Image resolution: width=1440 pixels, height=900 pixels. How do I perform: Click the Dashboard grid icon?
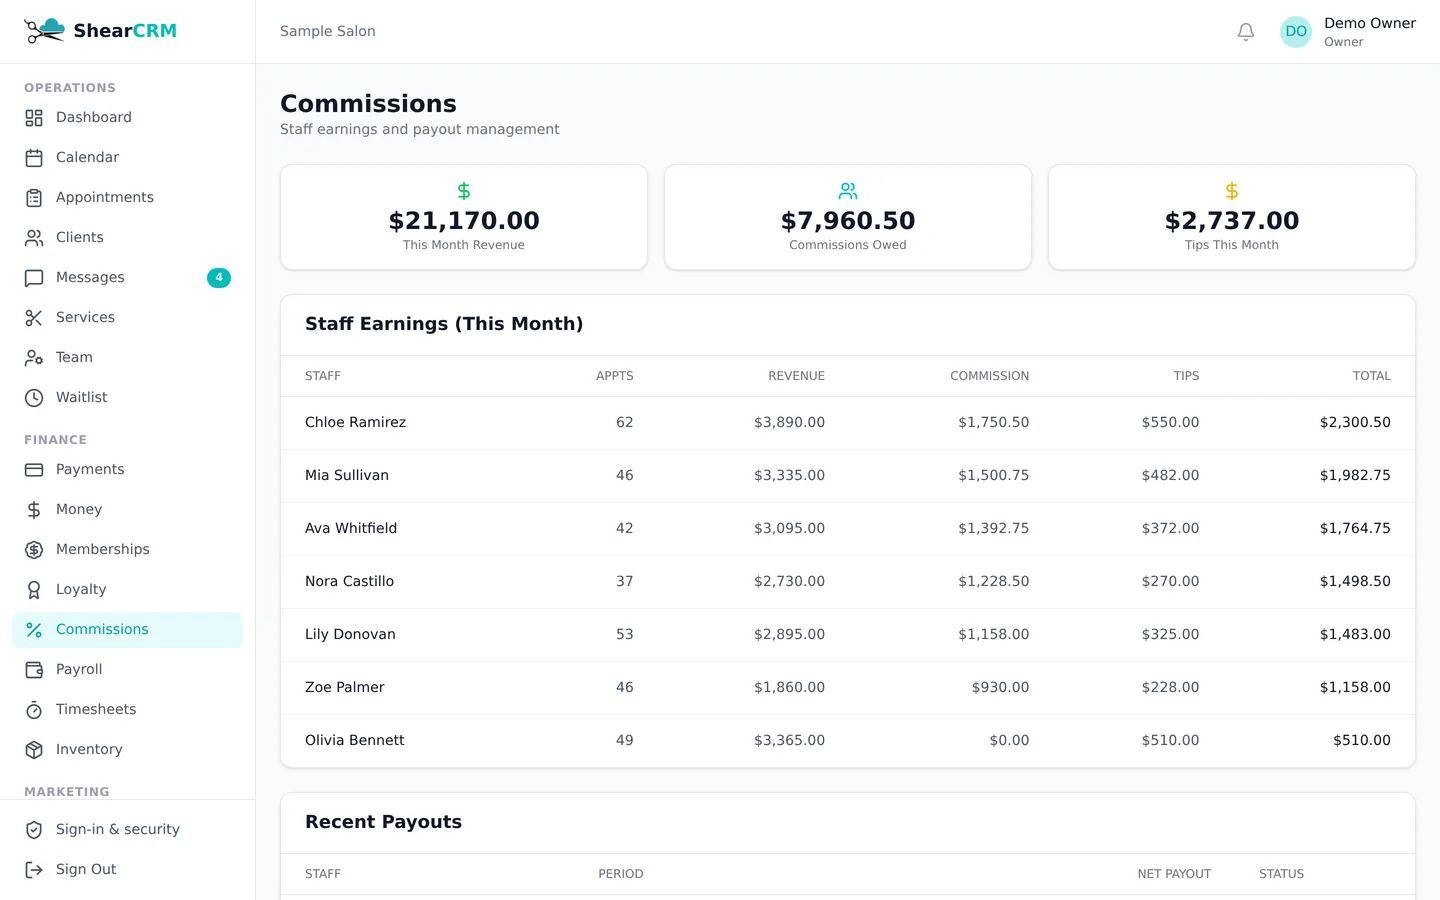pos(34,118)
